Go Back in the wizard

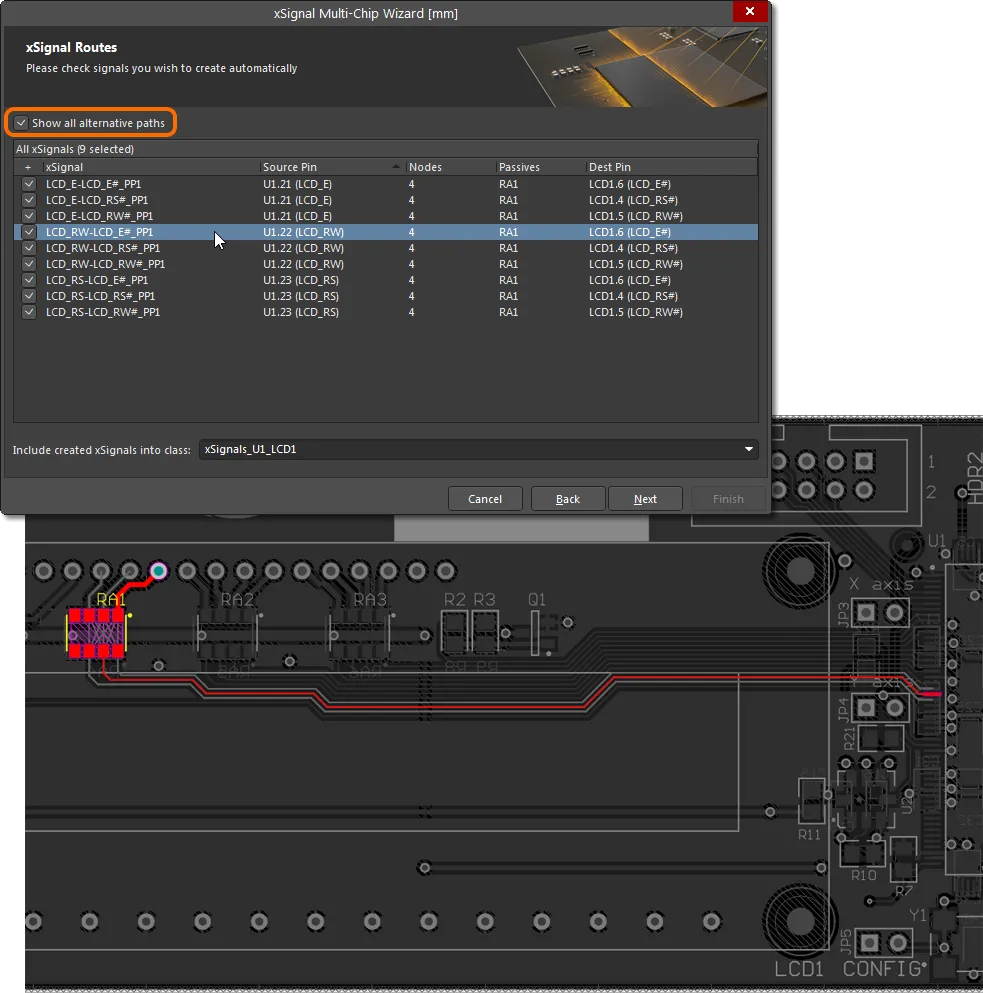568,499
